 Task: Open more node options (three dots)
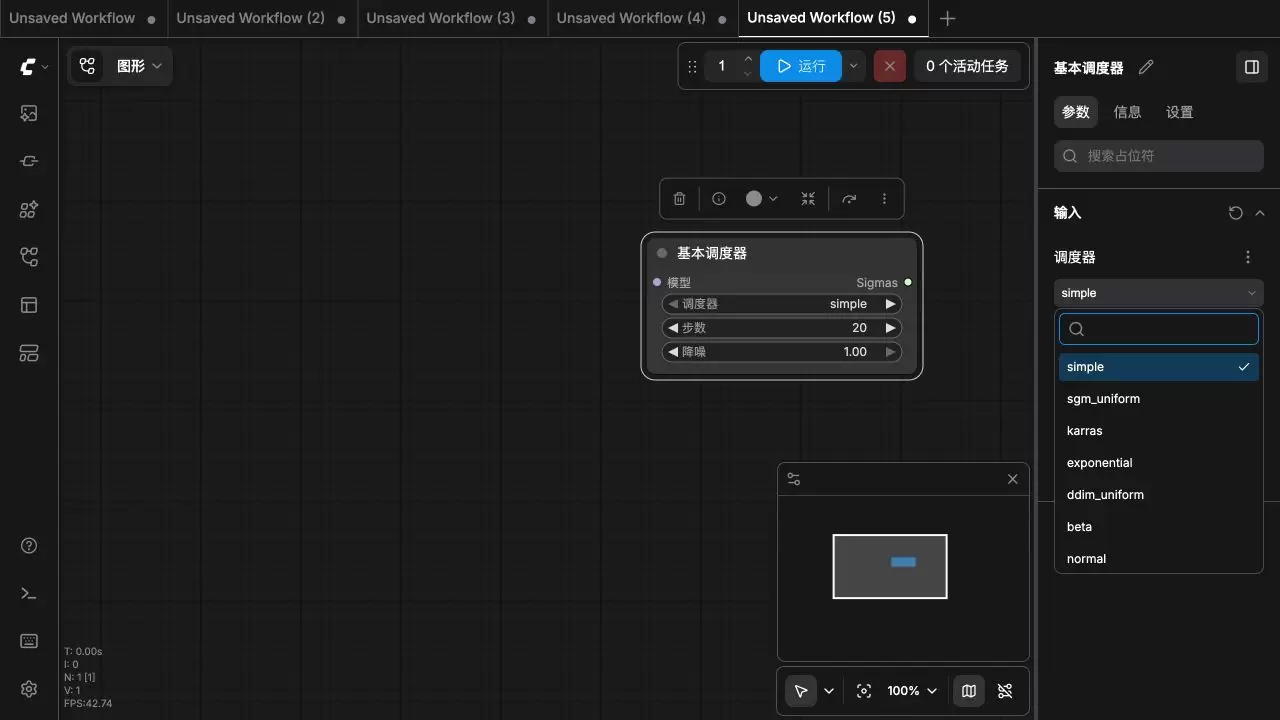coord(884,199)
